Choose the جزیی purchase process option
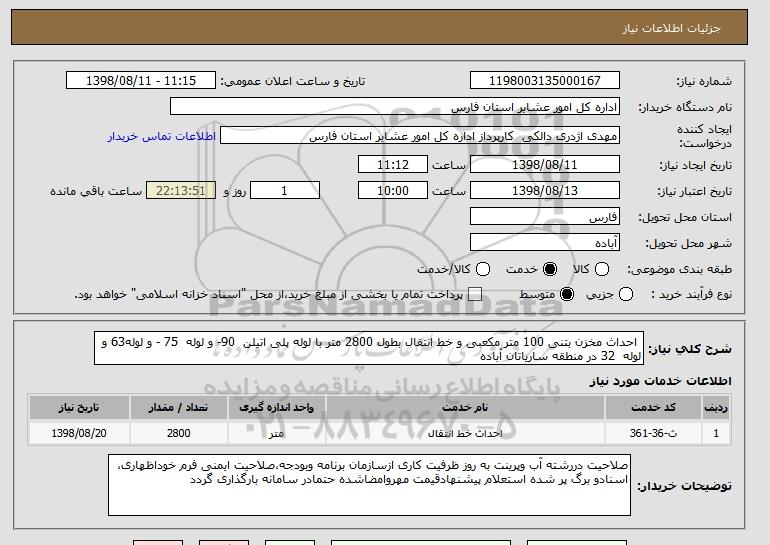Image resolution: width=770 pixels, height=545 pixels. [626, 295]
